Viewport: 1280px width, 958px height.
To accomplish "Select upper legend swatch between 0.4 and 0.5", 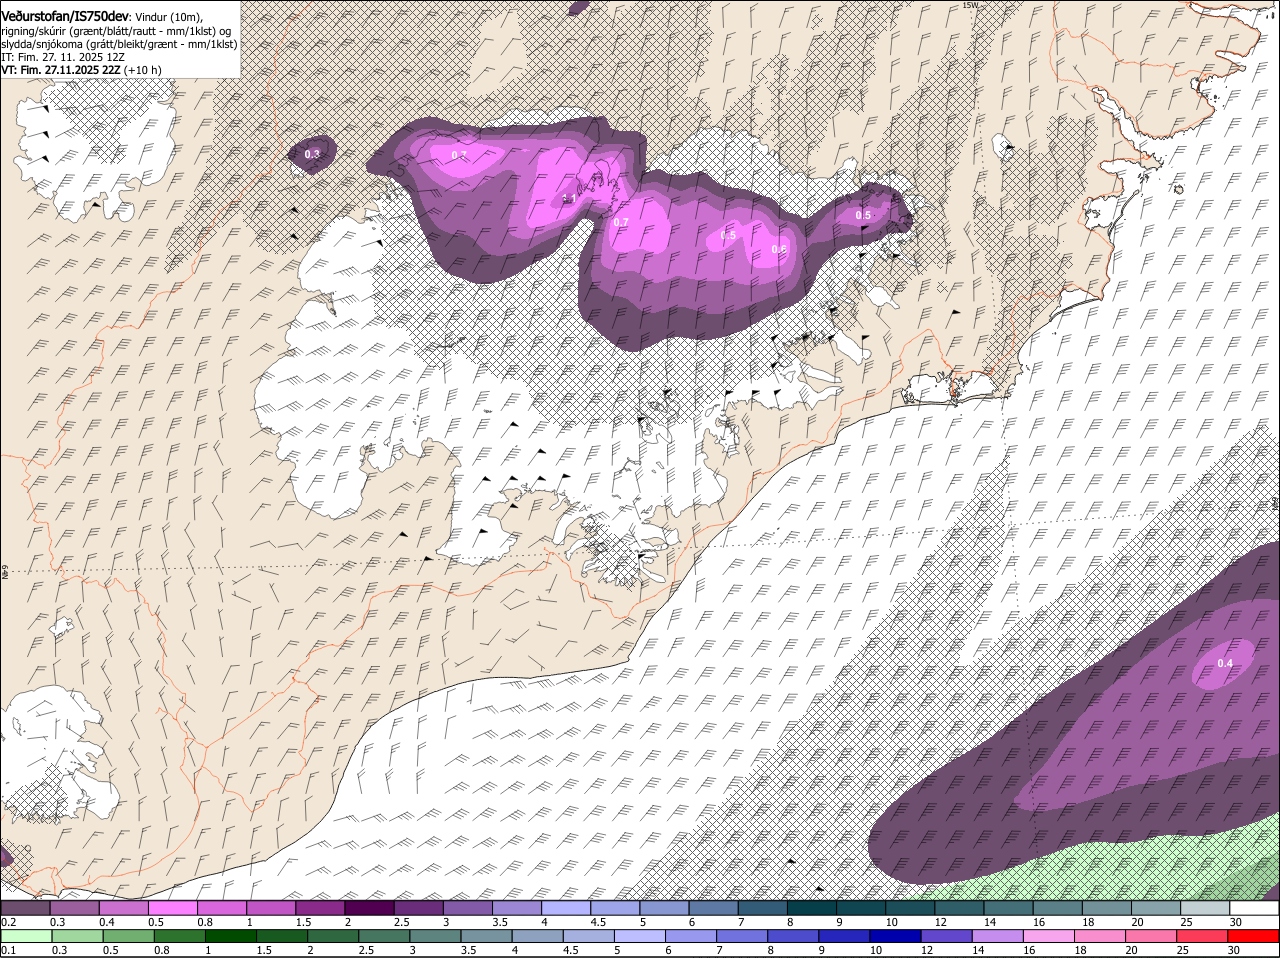I will (x=124, y=908).
